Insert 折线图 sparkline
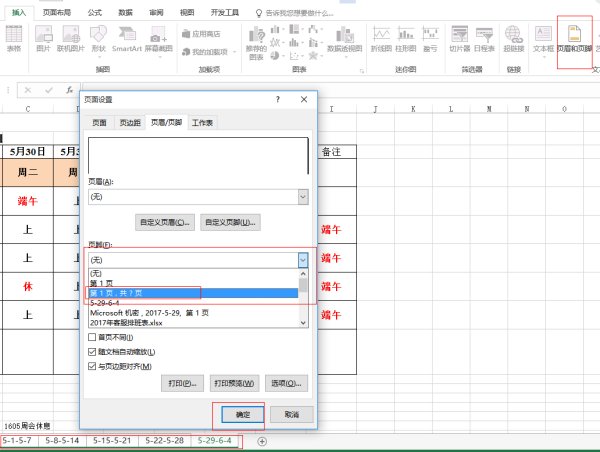600x452 pixels. coord(381,39)
